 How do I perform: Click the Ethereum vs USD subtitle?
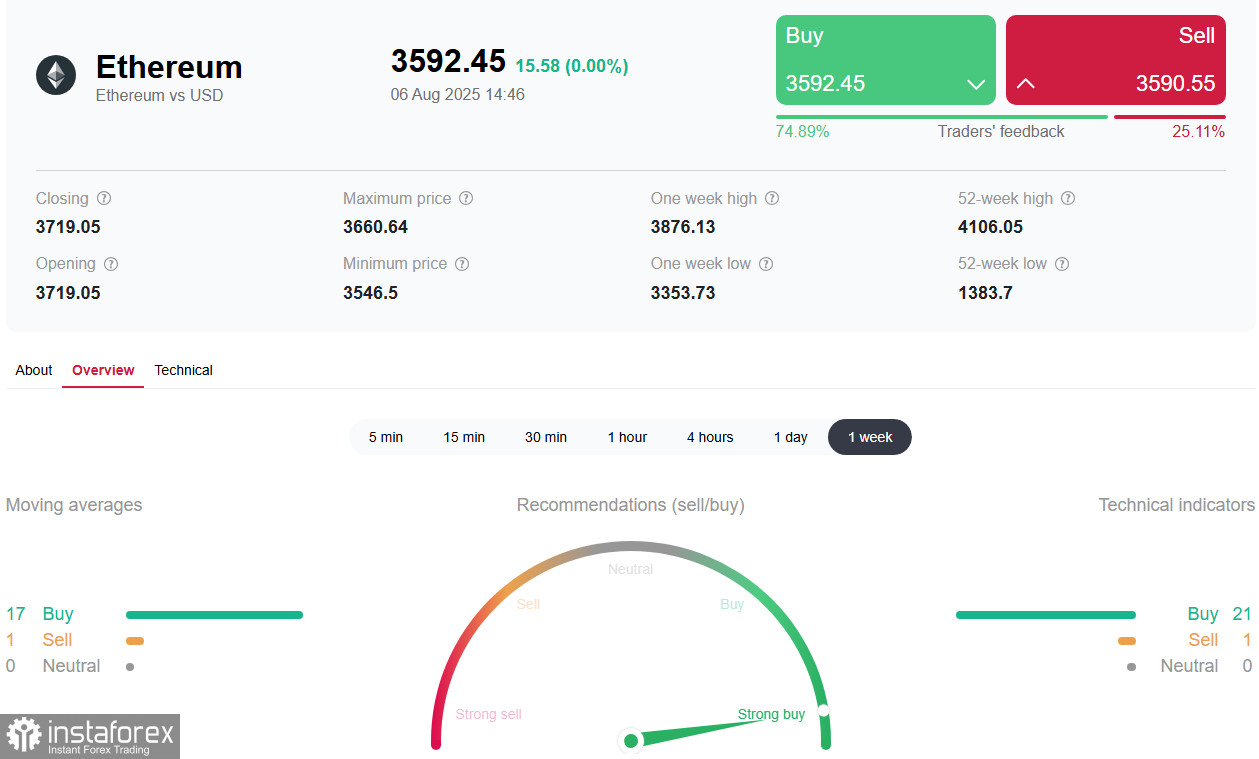coord(160,96)
